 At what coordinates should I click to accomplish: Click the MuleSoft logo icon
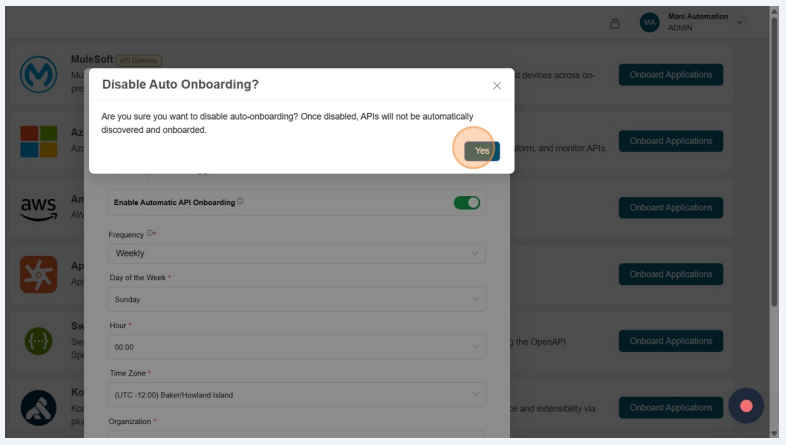pos(38,75)
